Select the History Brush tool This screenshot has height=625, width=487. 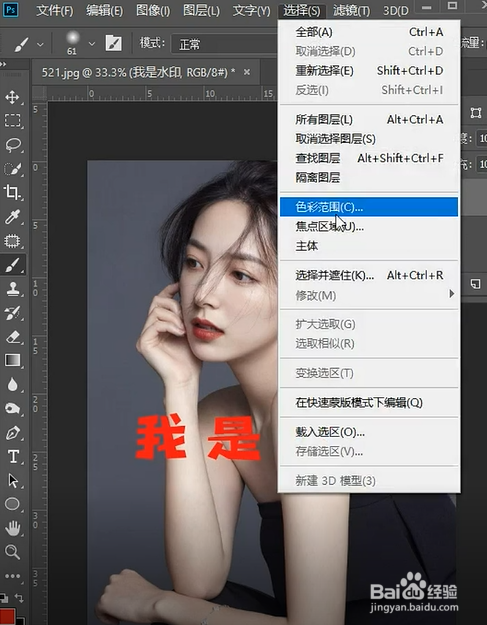point(12,313)
